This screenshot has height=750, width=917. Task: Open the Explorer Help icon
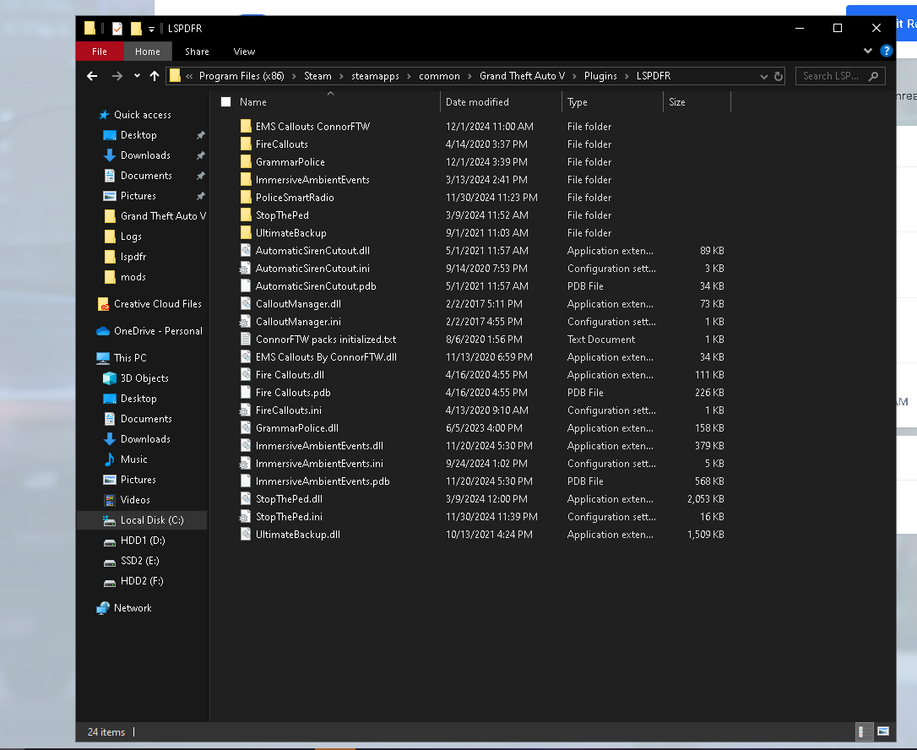(x=887, y=51)
